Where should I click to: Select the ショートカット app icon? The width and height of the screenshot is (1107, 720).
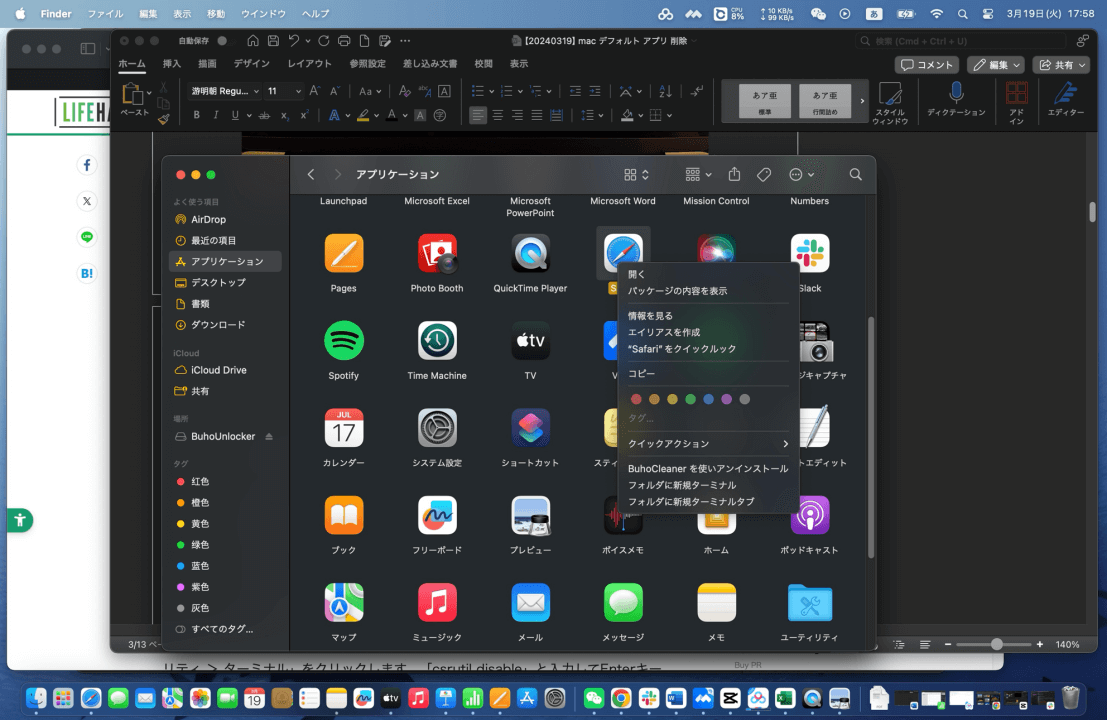click(530, 428)
